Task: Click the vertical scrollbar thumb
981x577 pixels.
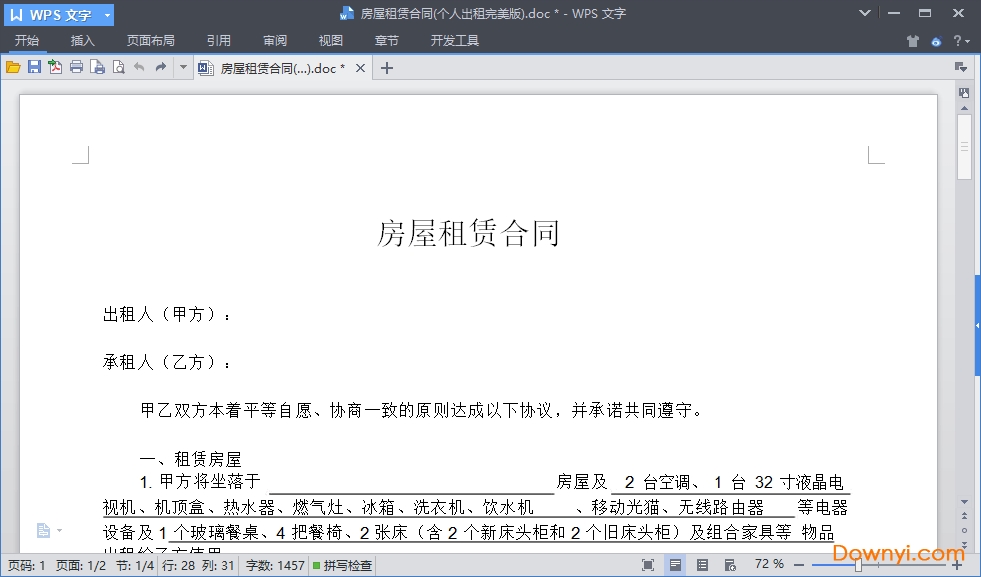Action: tap(964, 147)
